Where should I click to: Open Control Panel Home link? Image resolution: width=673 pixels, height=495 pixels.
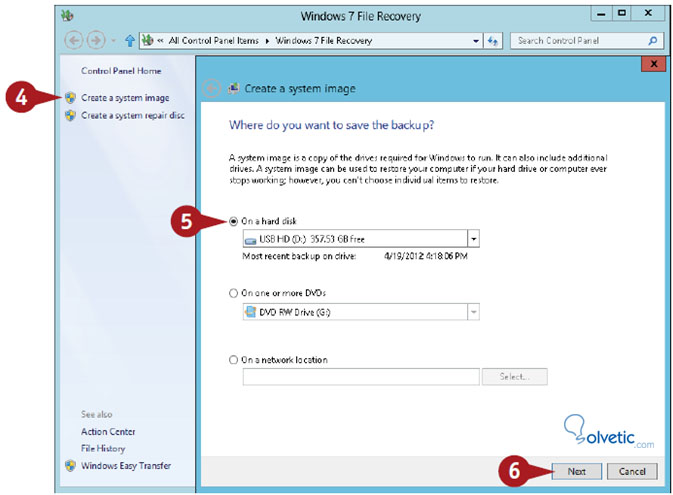tap(121, 71)
